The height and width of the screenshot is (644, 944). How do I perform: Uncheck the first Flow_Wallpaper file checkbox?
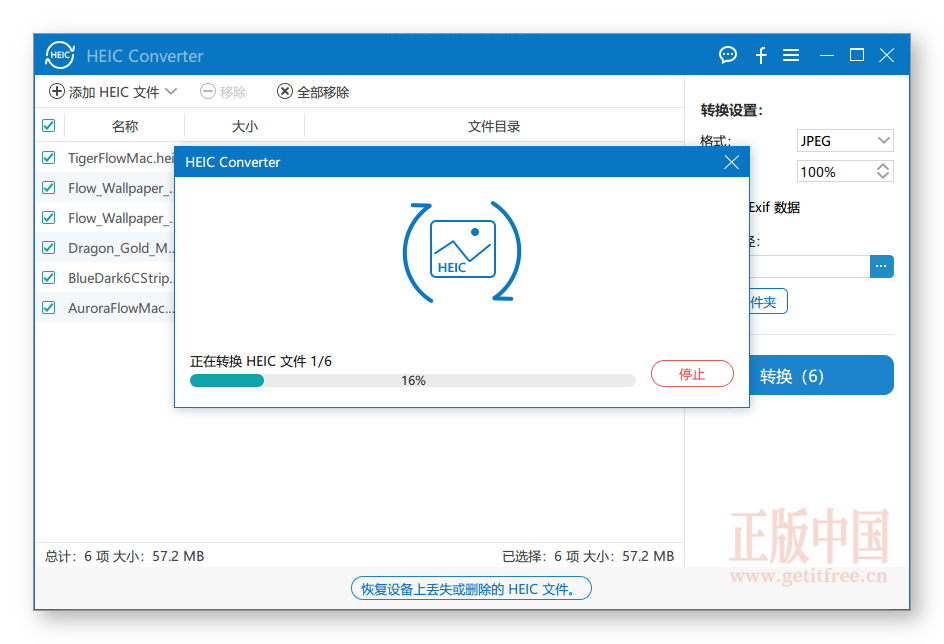click(49, 188)
